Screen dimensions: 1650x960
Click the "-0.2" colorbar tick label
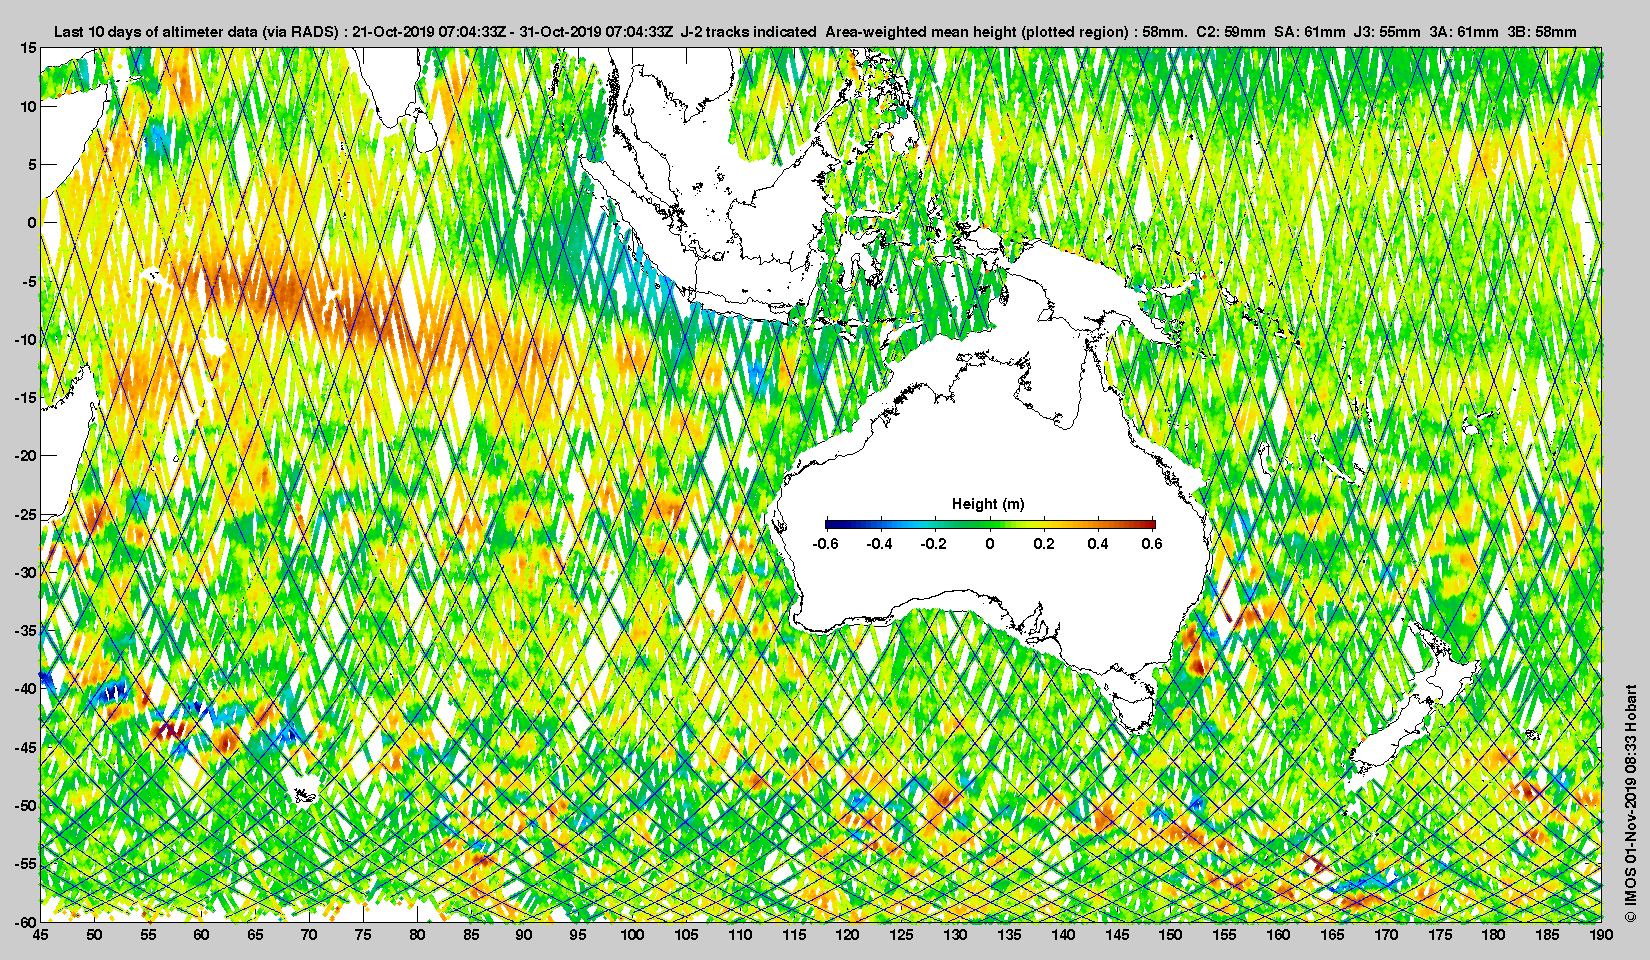click(933, 544)
